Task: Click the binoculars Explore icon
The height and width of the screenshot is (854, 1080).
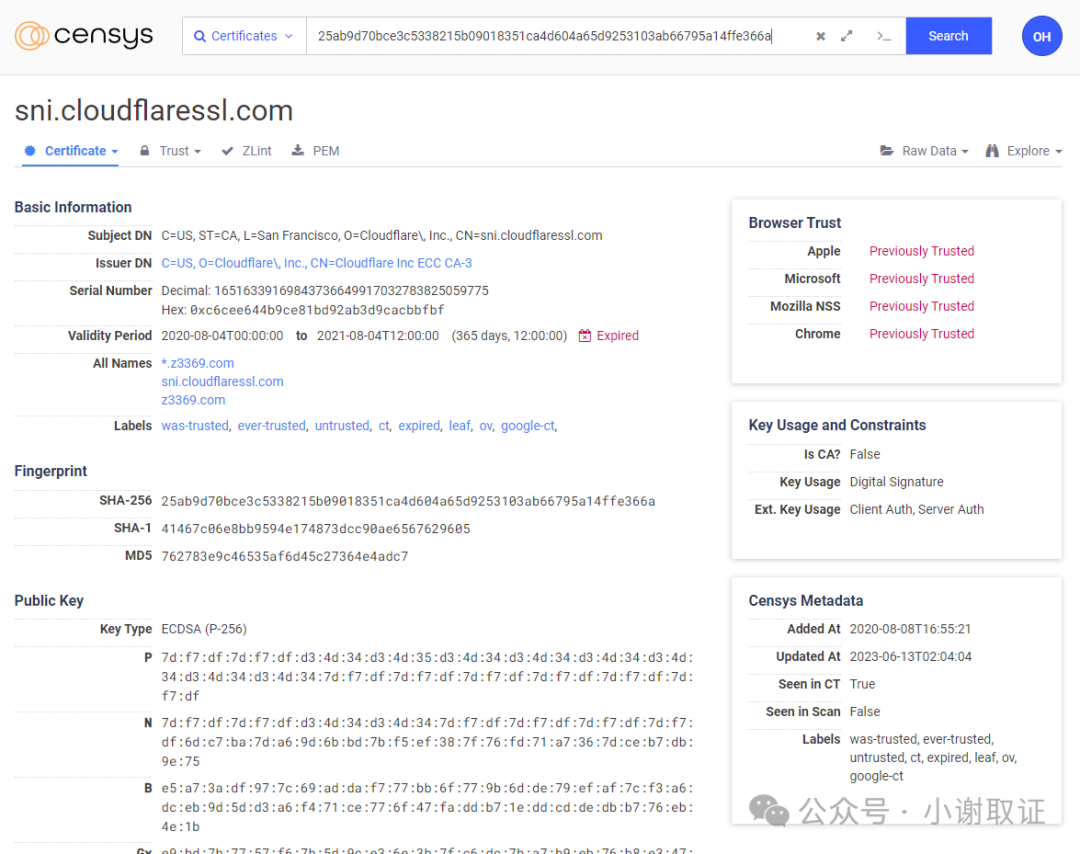Action: pos(992,151)
